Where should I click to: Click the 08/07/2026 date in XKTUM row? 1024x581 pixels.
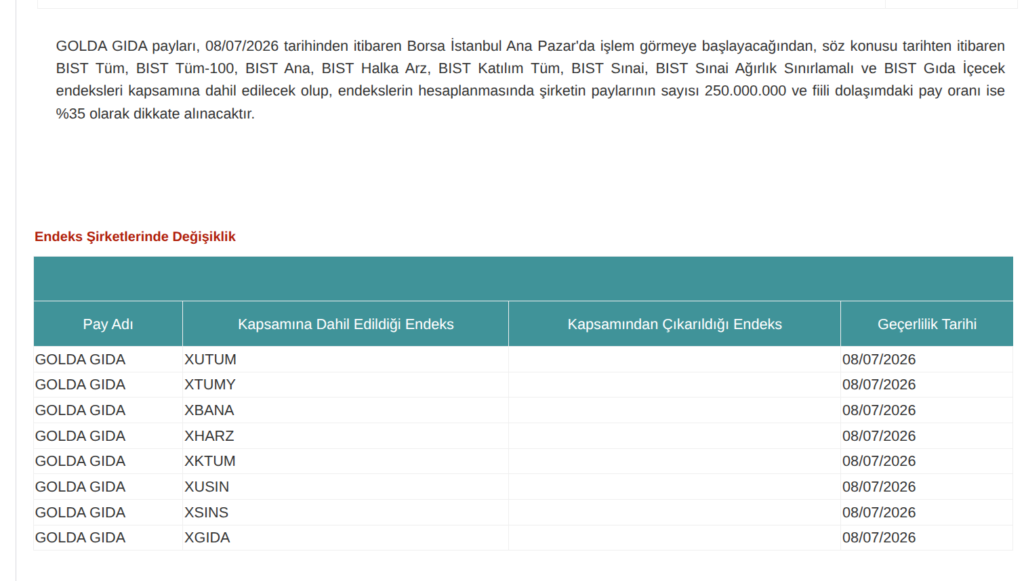879,461
